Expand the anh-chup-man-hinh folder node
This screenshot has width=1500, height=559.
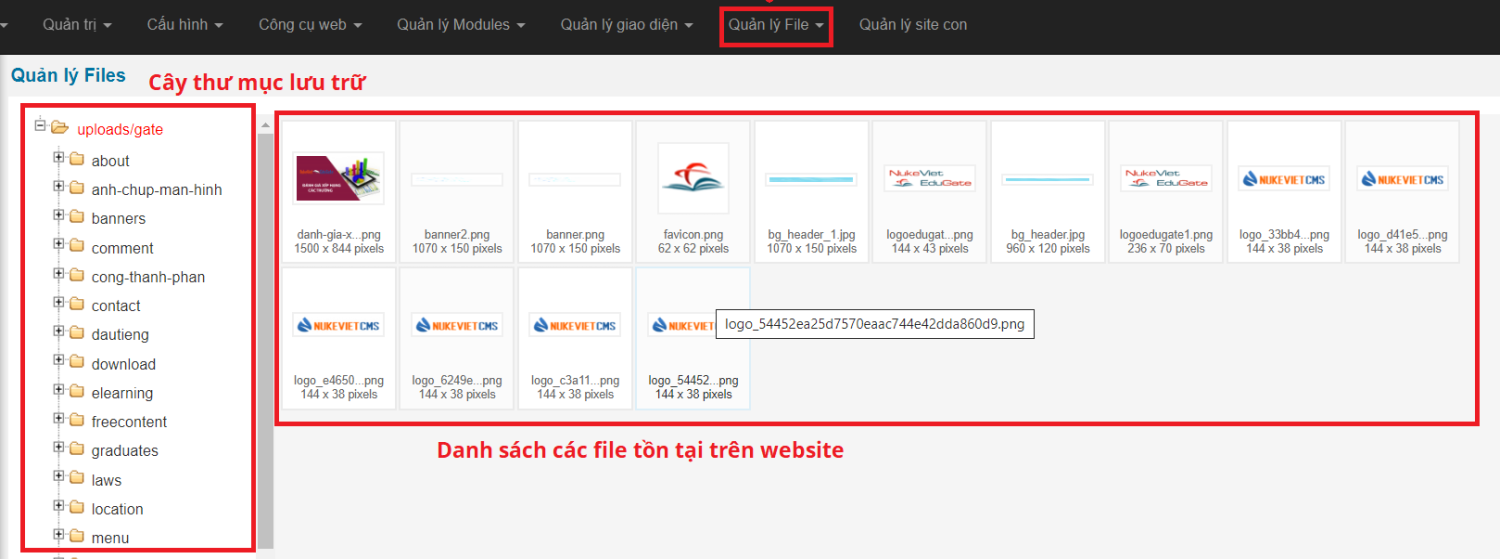(59, 187)
